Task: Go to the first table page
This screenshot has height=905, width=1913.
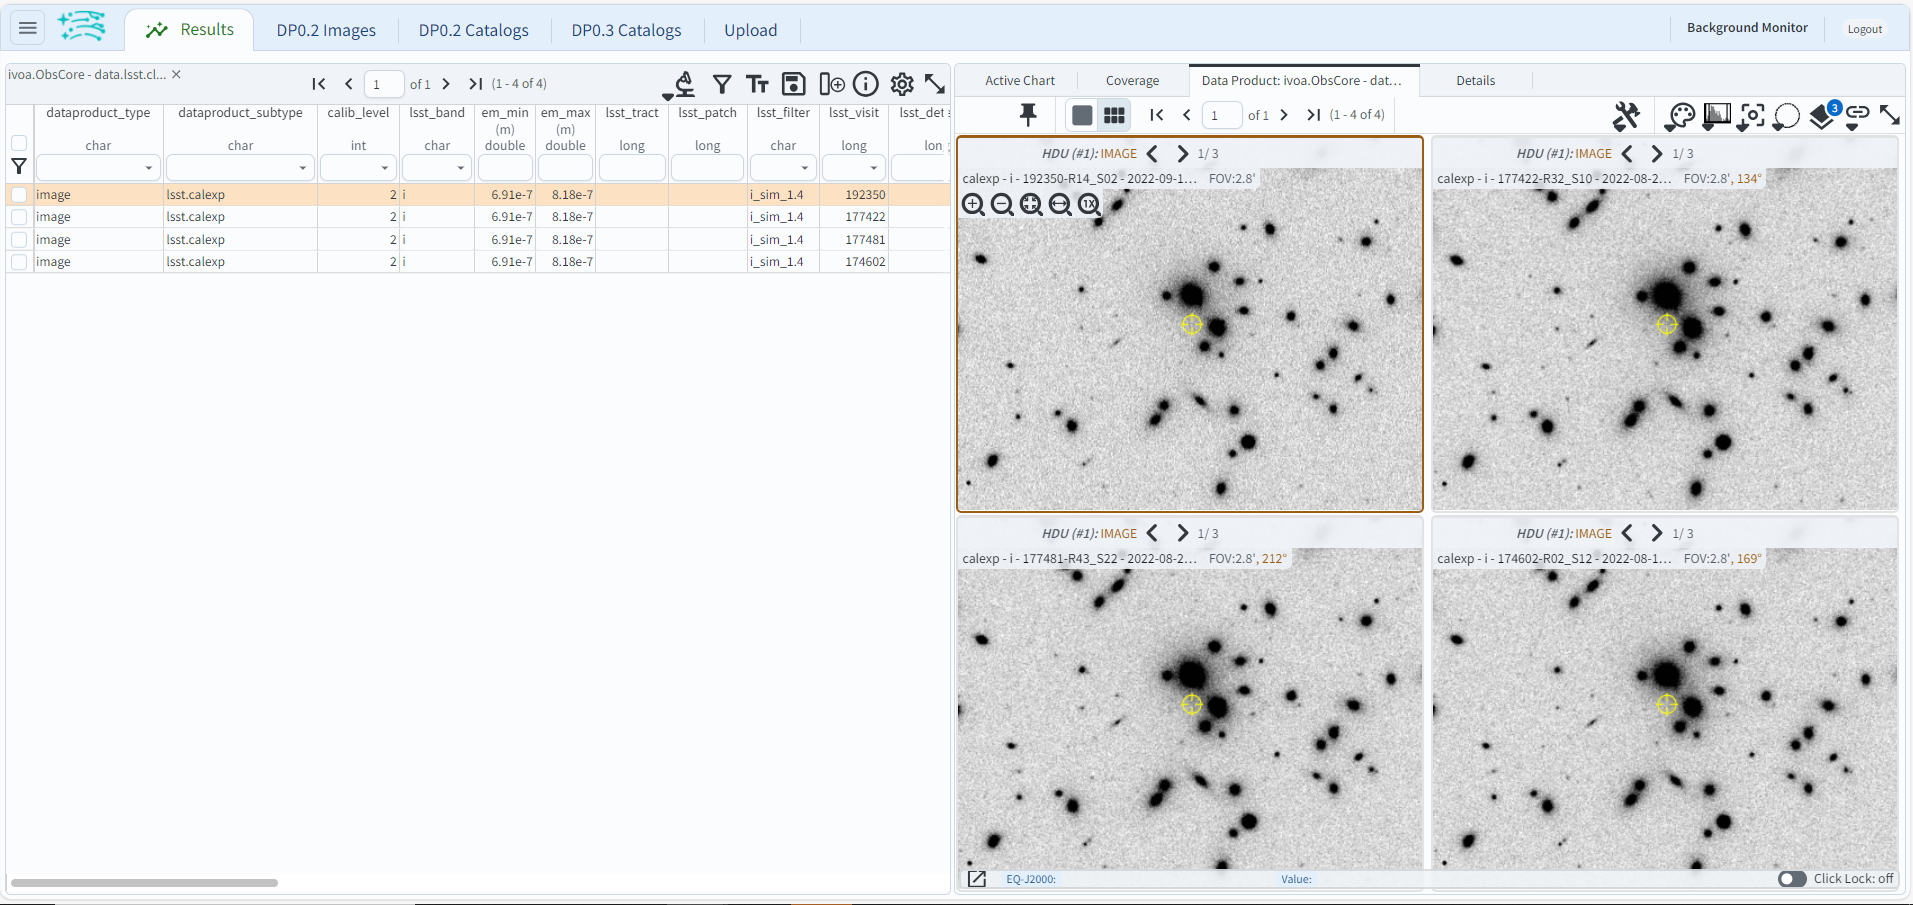Action: point(319,84)
